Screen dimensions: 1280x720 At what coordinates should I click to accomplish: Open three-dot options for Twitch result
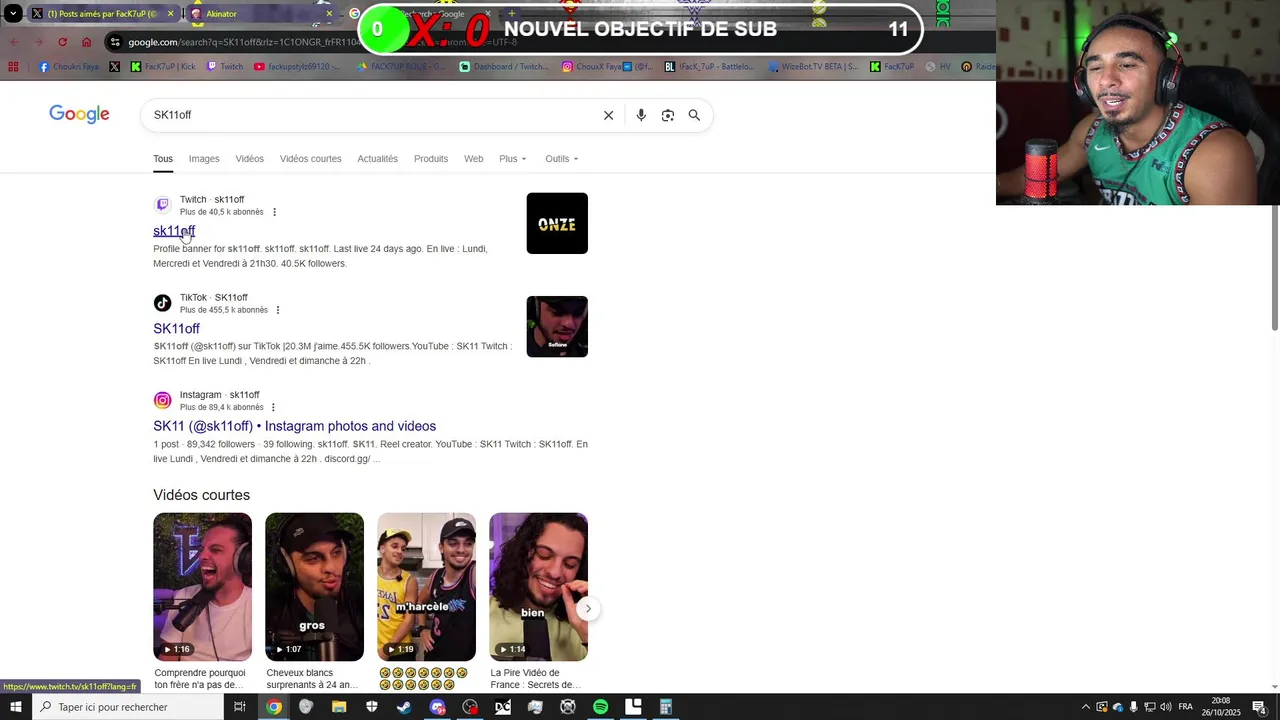tap(275, 212)
